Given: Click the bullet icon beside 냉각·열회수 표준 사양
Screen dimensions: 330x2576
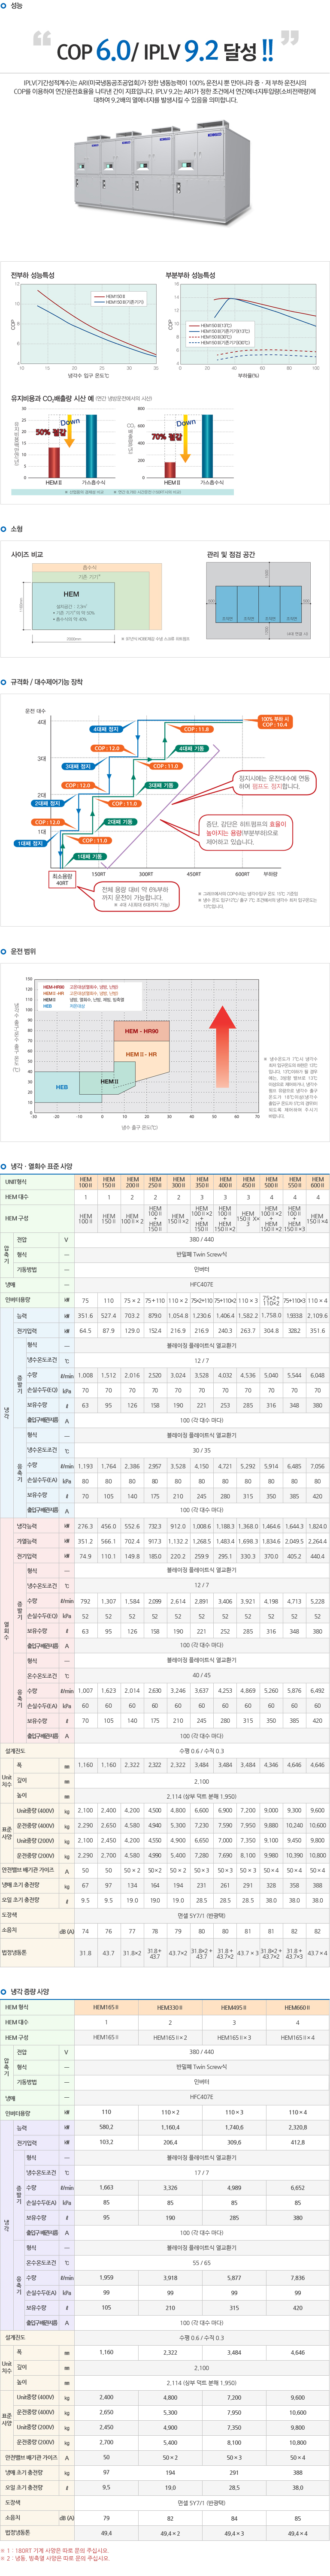Looking at the screenshot, I should (4, 1166).
